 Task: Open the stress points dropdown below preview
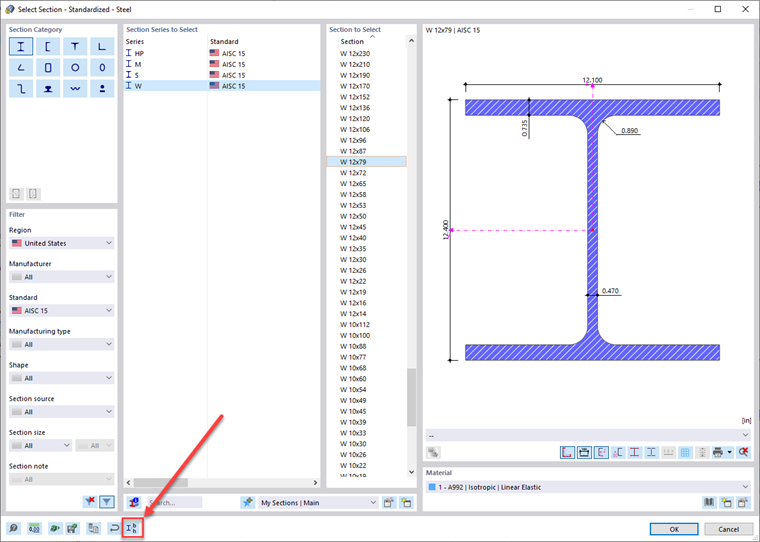[x=588, y=435]
